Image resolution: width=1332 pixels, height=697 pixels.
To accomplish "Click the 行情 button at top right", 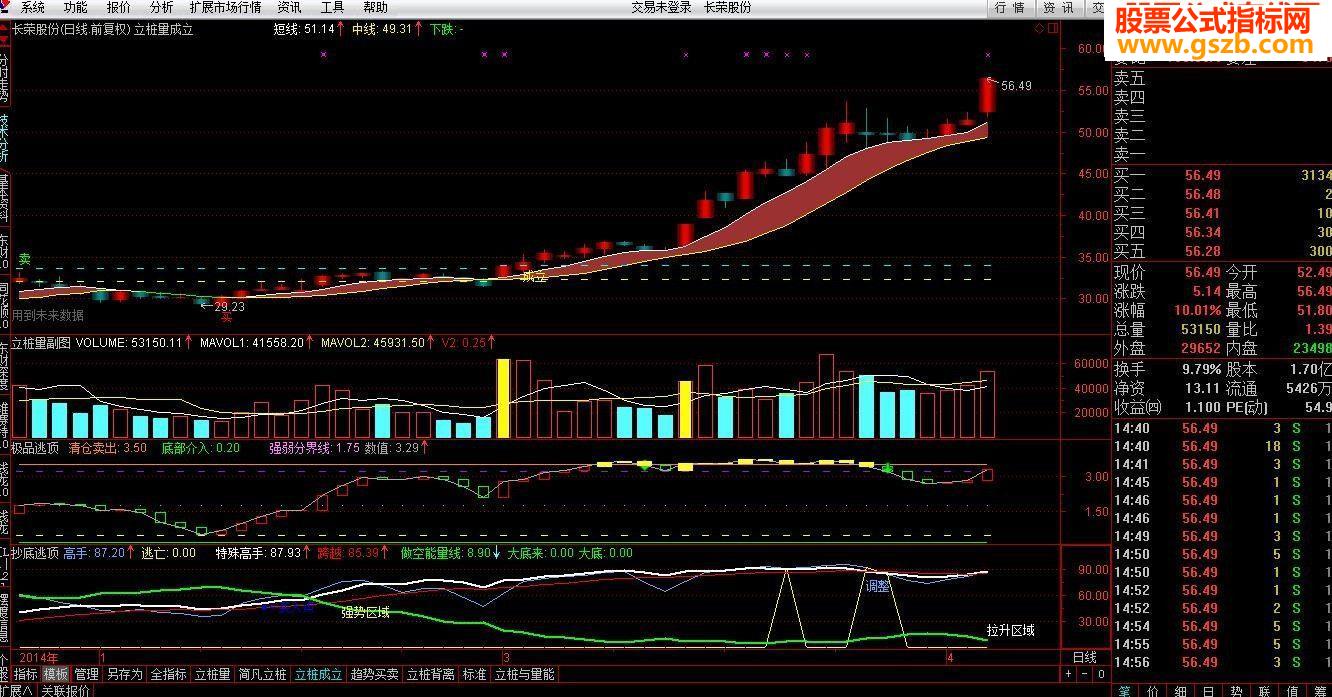I will pos(1010,7).
